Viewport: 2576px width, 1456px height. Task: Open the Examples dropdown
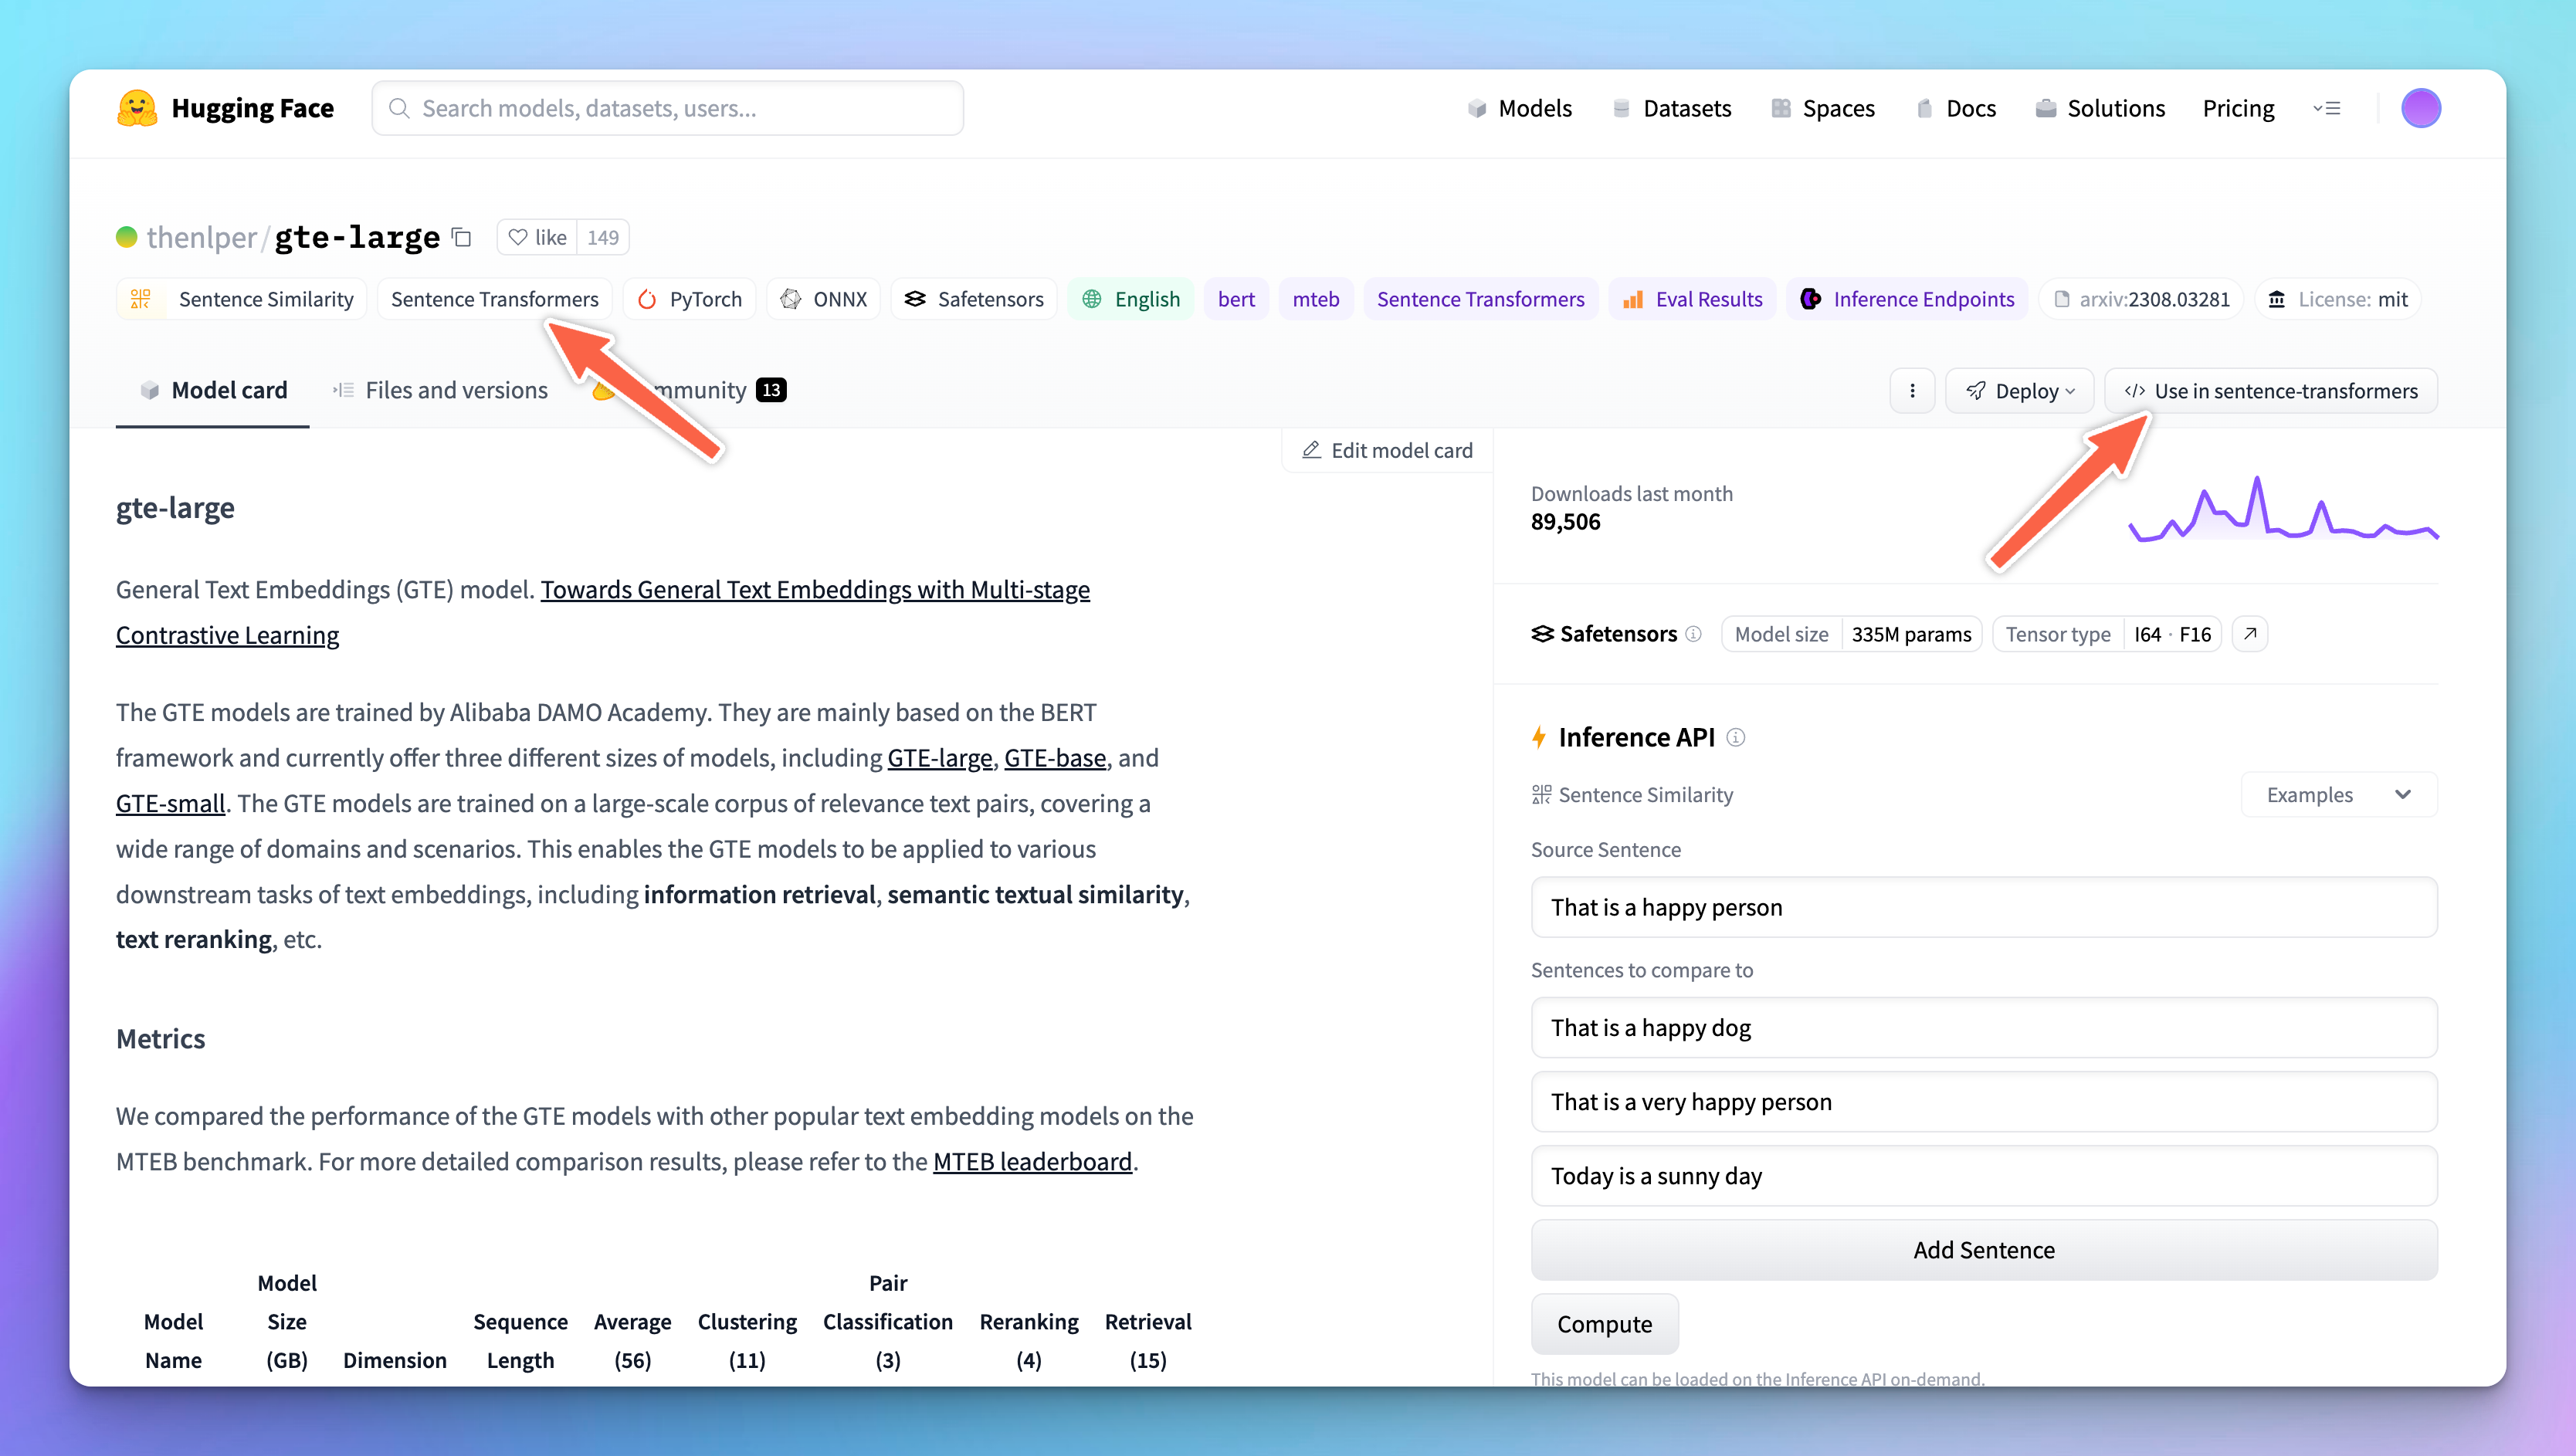click(x=2338, y=795)
